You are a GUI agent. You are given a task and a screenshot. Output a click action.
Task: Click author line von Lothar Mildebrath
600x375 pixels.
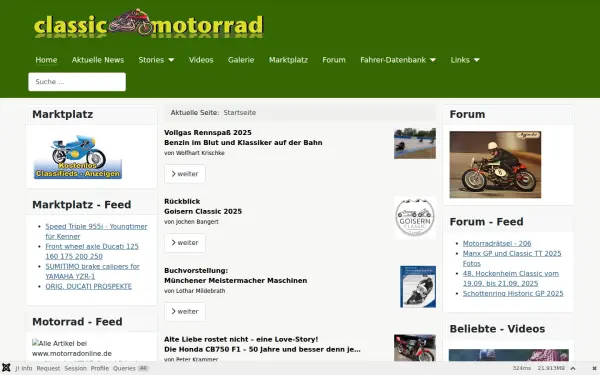194,290
